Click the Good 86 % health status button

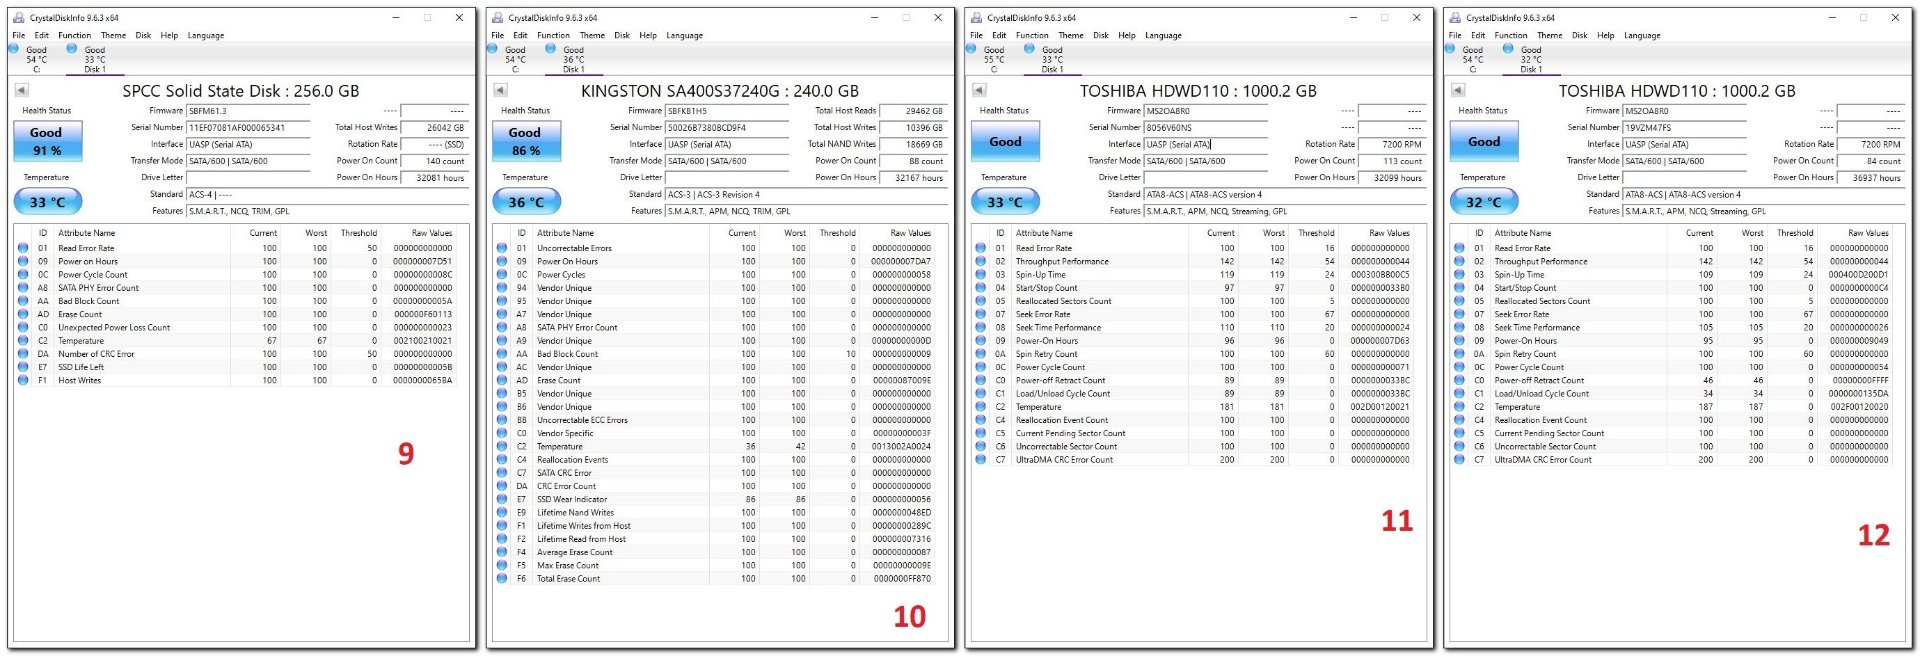[x=526, y=141]
